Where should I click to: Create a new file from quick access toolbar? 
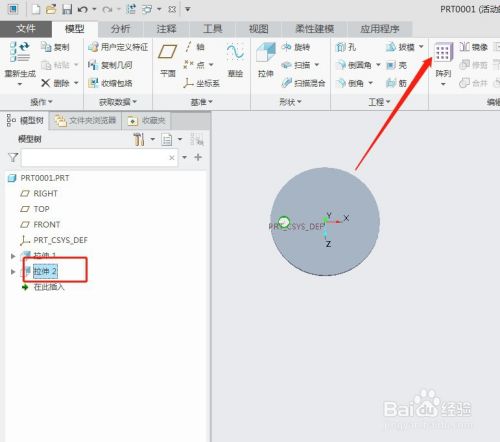36,9
